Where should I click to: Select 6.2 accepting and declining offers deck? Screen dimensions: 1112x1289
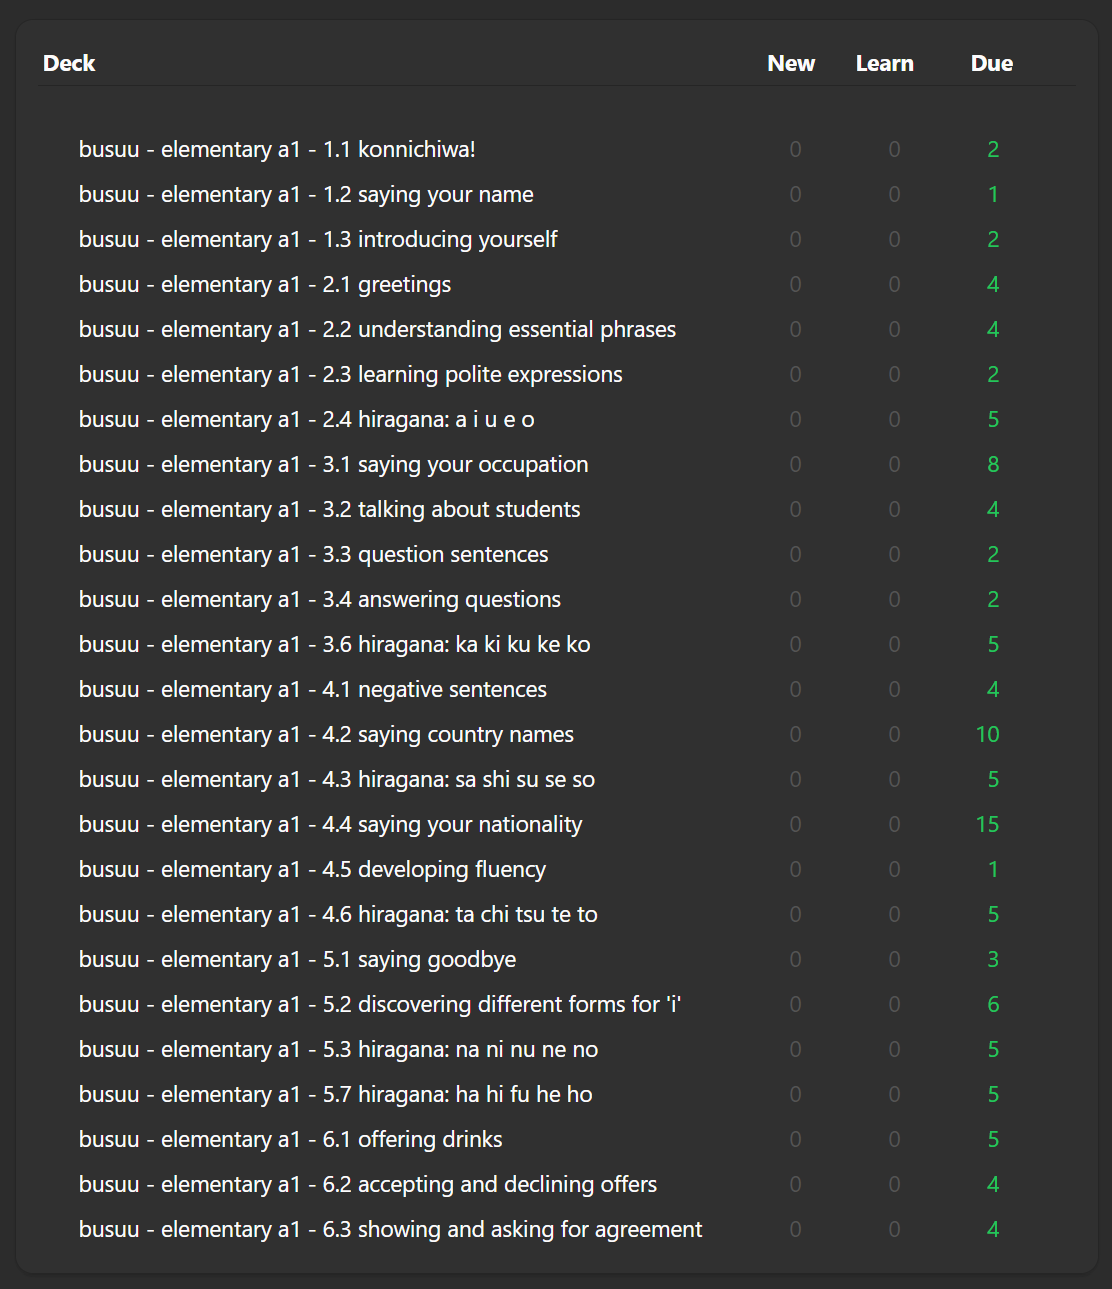(367, 1185)
